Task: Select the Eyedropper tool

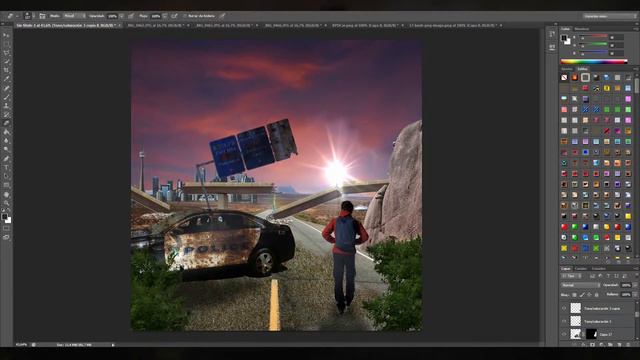Action: 7,79
